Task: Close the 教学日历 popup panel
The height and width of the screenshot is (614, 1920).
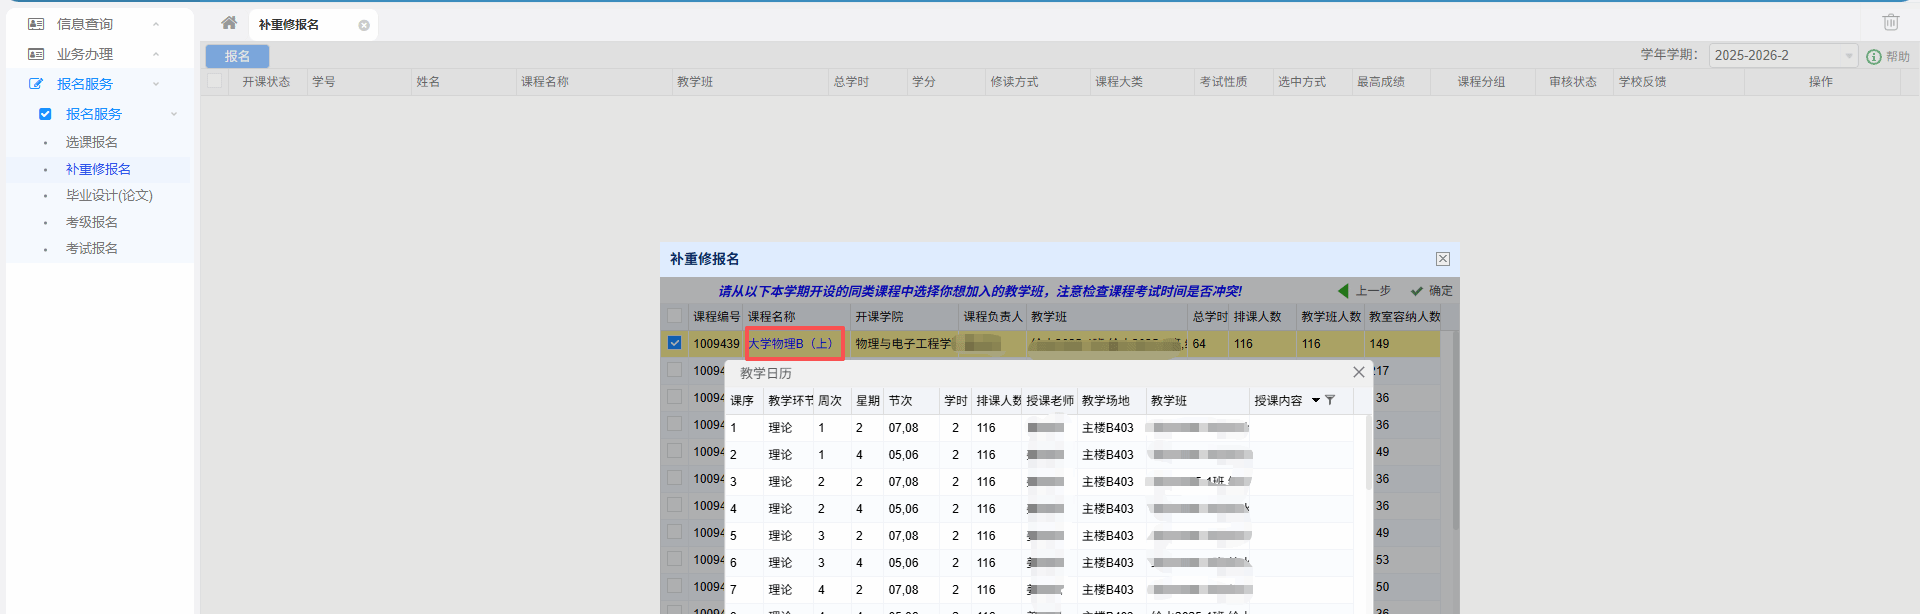Action: click(1358, 372)
